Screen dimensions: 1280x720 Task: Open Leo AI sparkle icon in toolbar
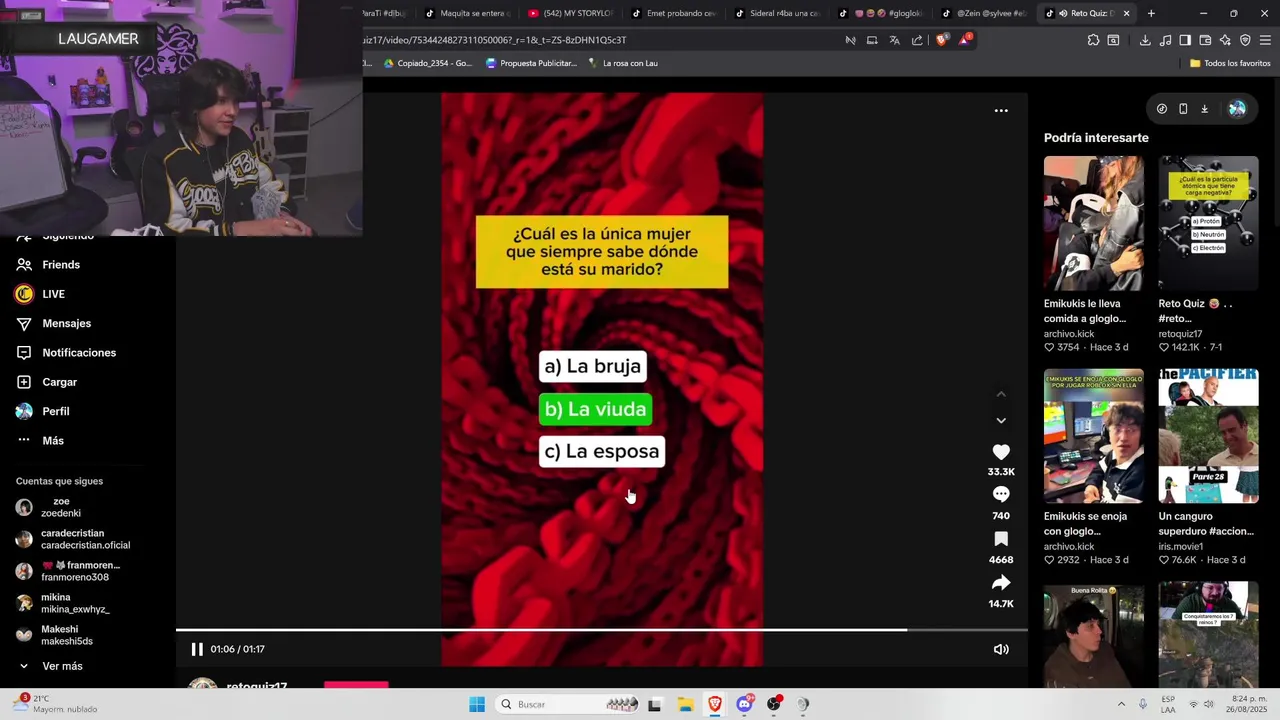tap(1225, 40)
